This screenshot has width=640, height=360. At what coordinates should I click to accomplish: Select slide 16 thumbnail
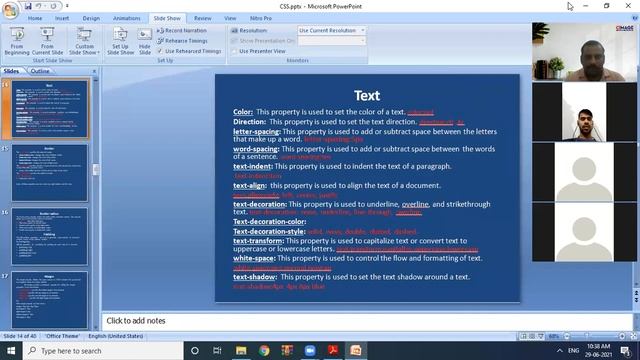coord(49,236)
